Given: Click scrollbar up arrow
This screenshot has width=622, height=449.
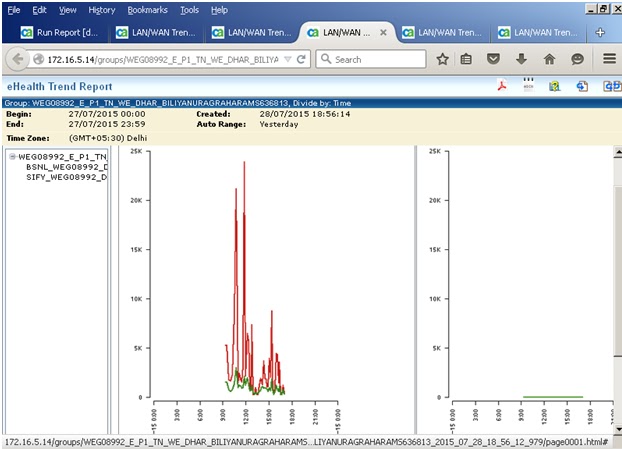Looking at the screenshot, I should (618, 152).
